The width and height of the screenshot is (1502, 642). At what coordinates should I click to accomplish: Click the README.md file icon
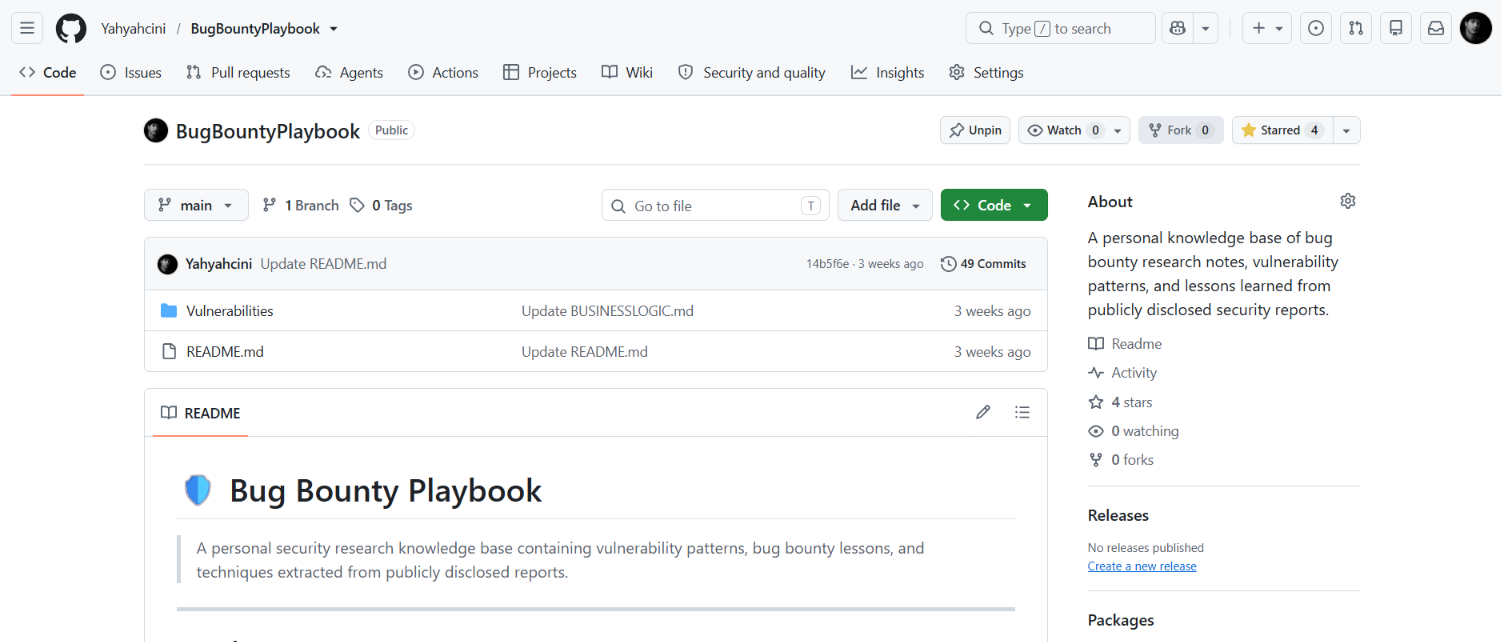pyautogui.click(x=169, y=352)
